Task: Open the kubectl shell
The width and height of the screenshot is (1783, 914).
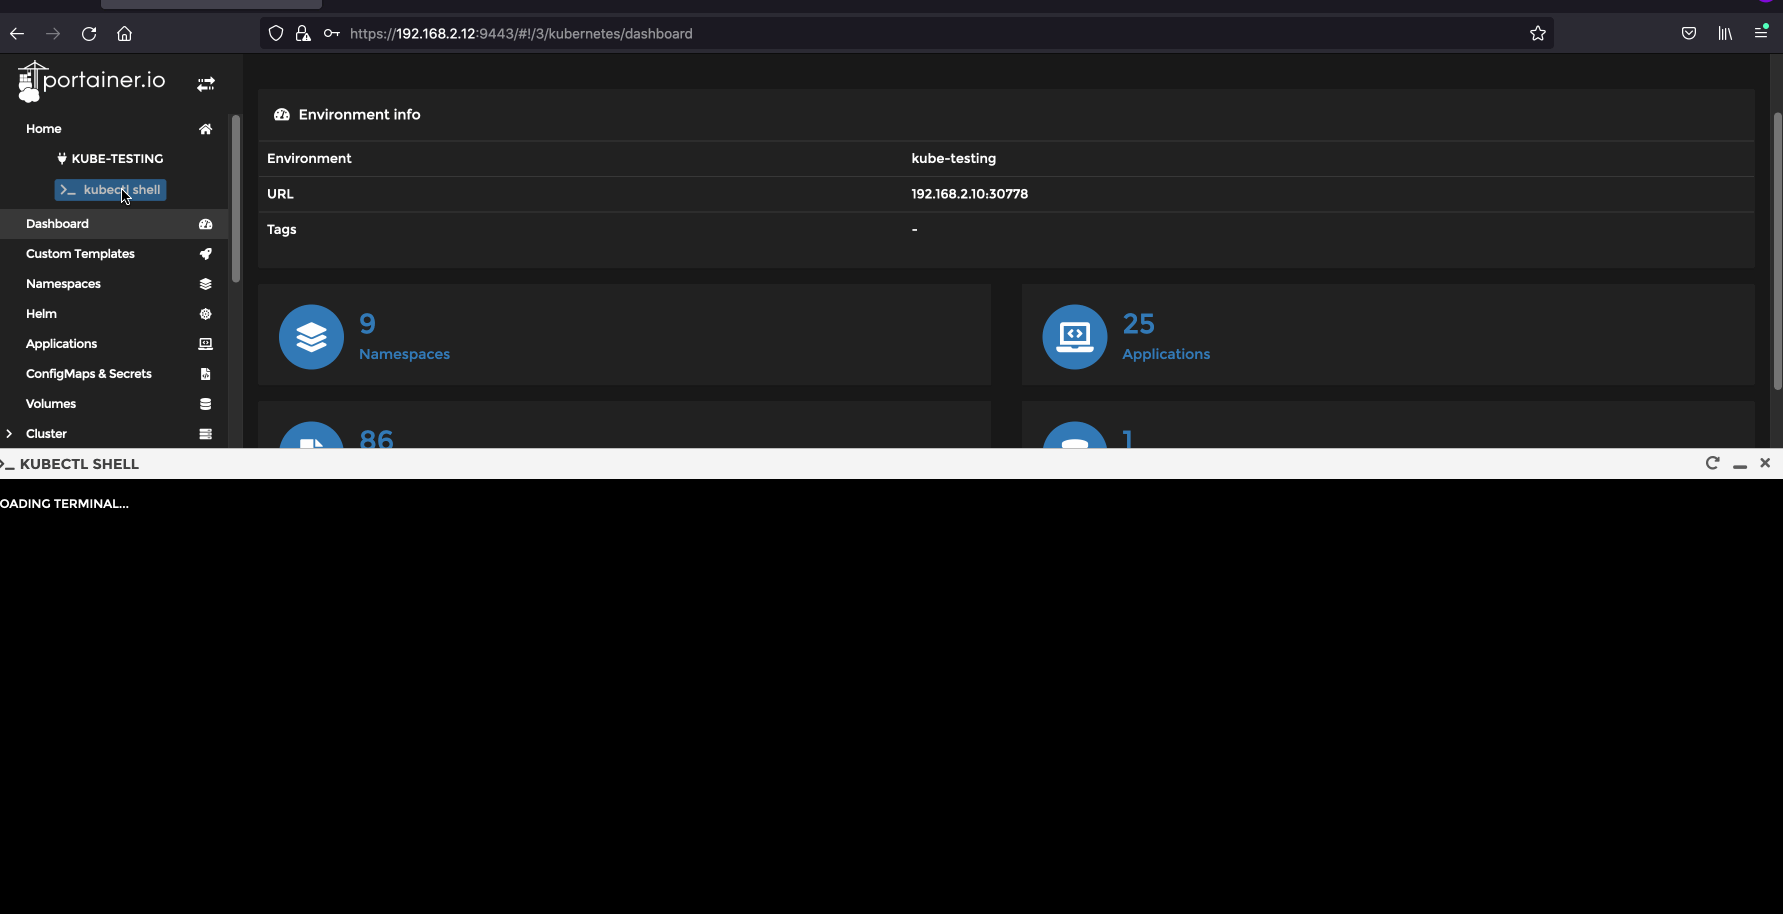Action: point(110,190)
